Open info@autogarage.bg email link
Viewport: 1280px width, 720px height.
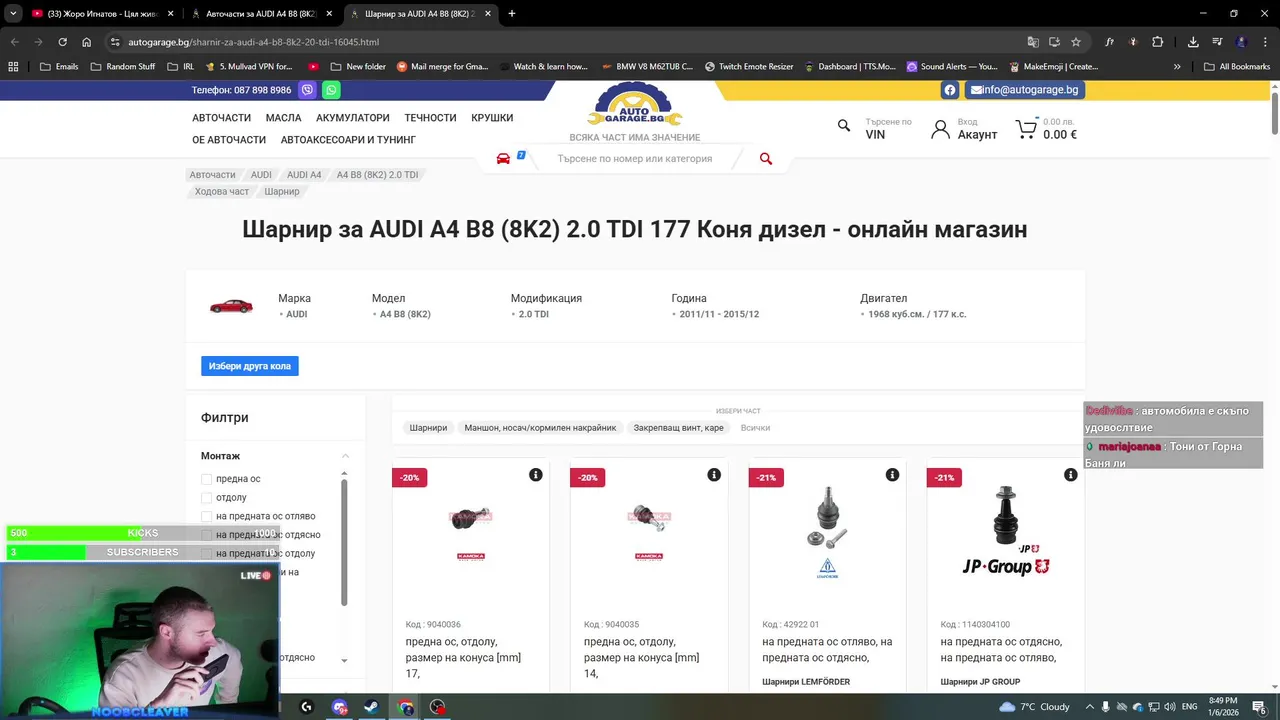point(1024,90)
